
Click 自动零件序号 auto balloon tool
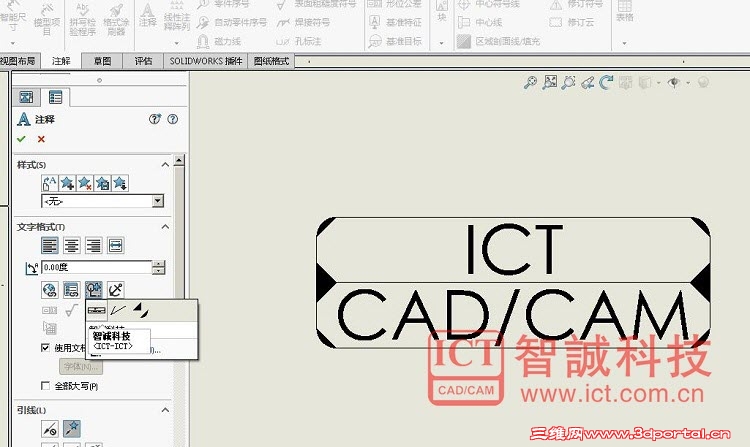pos(232,22)
